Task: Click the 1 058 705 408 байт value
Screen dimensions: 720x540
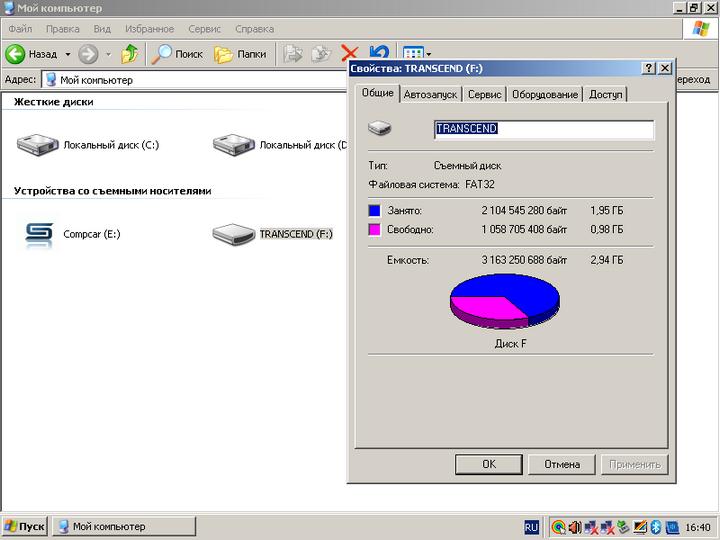Action: [x=524, y=229]
